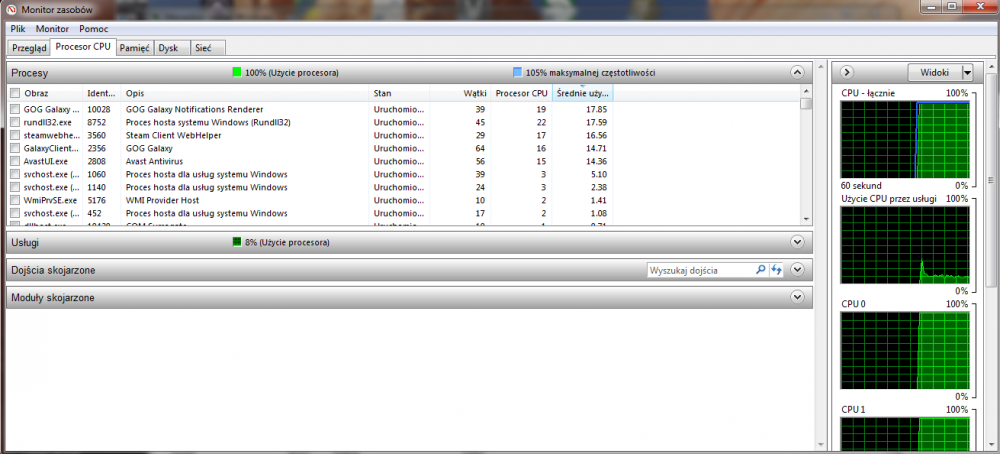This screenshot has width=1000, height=454.
Task: Expand the Usługi section
Action: pyautogui.click(x=797, y=242)
